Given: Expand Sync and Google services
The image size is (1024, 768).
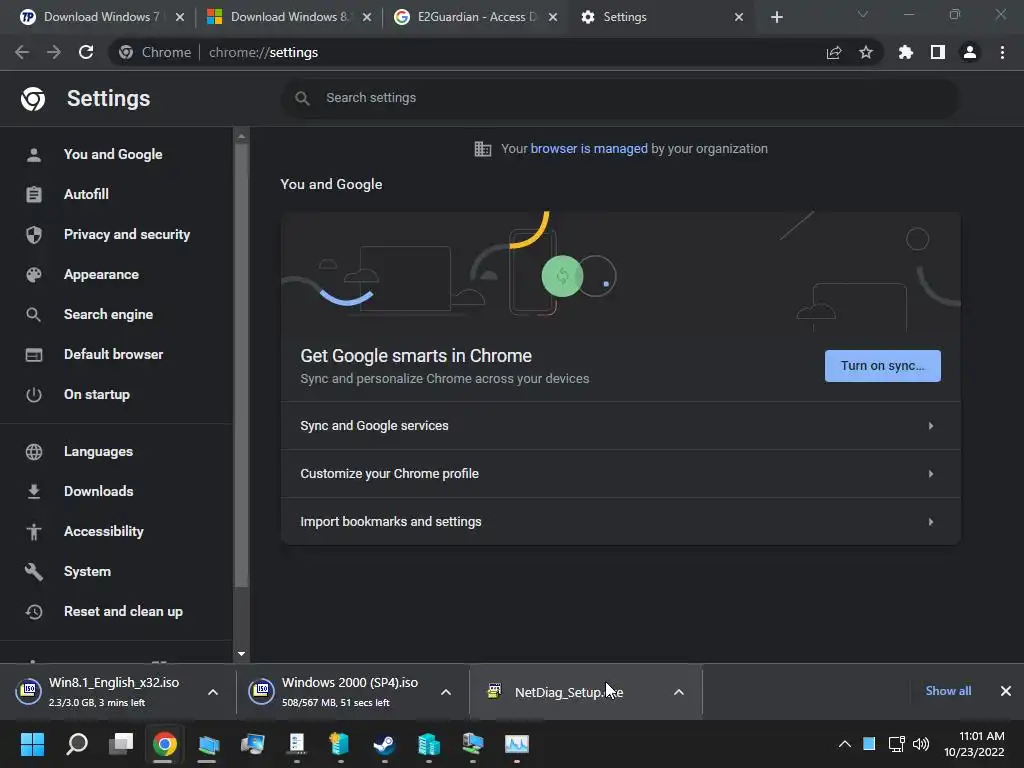Looking at the screenshot, I should [620, 426].
